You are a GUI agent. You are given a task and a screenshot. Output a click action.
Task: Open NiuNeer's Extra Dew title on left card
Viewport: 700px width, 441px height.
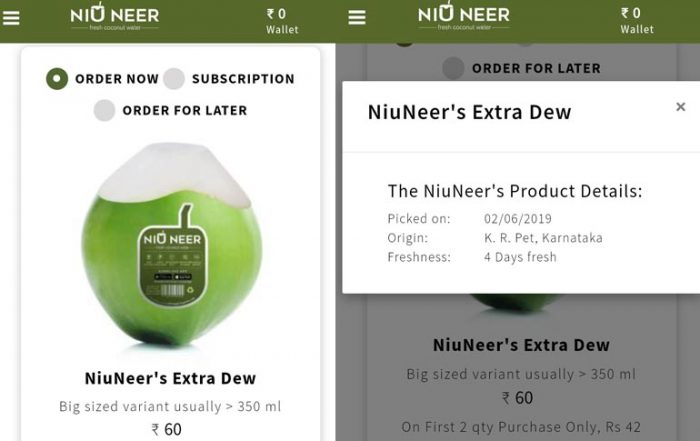click(x=171, y=378)
